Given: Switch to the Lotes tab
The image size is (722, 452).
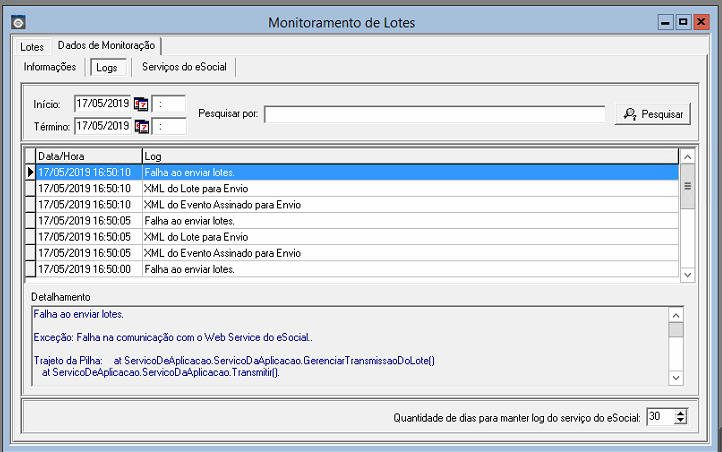Looking at the screenshot, I should pyautogui.click(x=32, y=47).
